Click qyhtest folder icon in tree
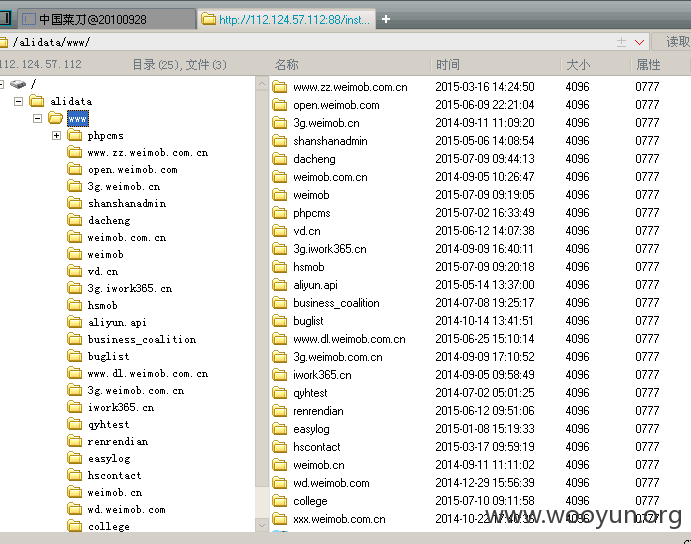691x544 pixels. coord(74,424)
